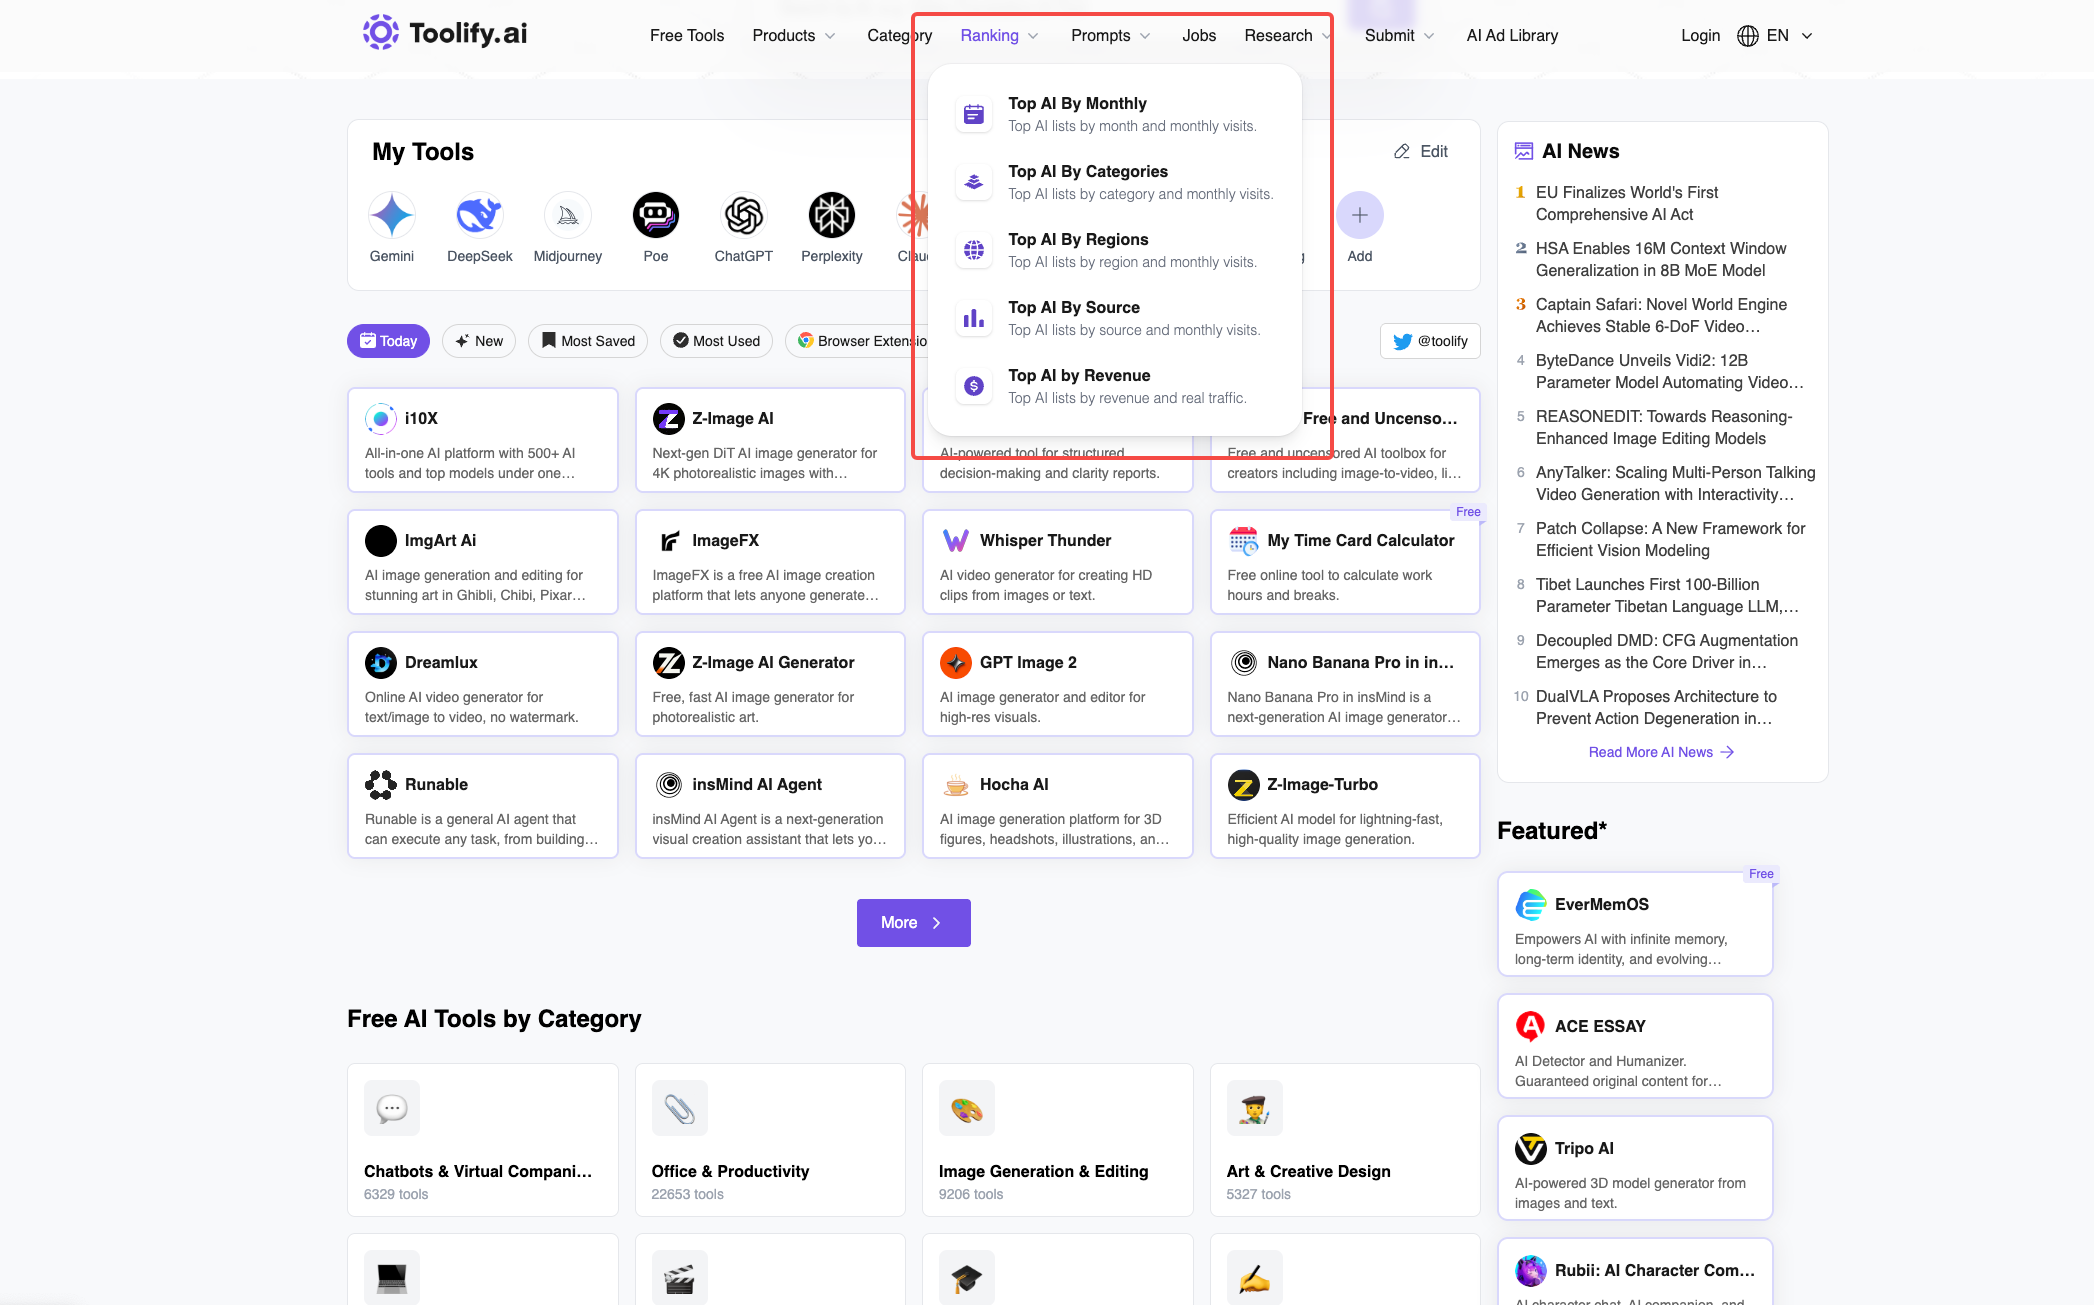Click the Runable logo icon
Viewport: 2094px width, 1305px height.
381,785
